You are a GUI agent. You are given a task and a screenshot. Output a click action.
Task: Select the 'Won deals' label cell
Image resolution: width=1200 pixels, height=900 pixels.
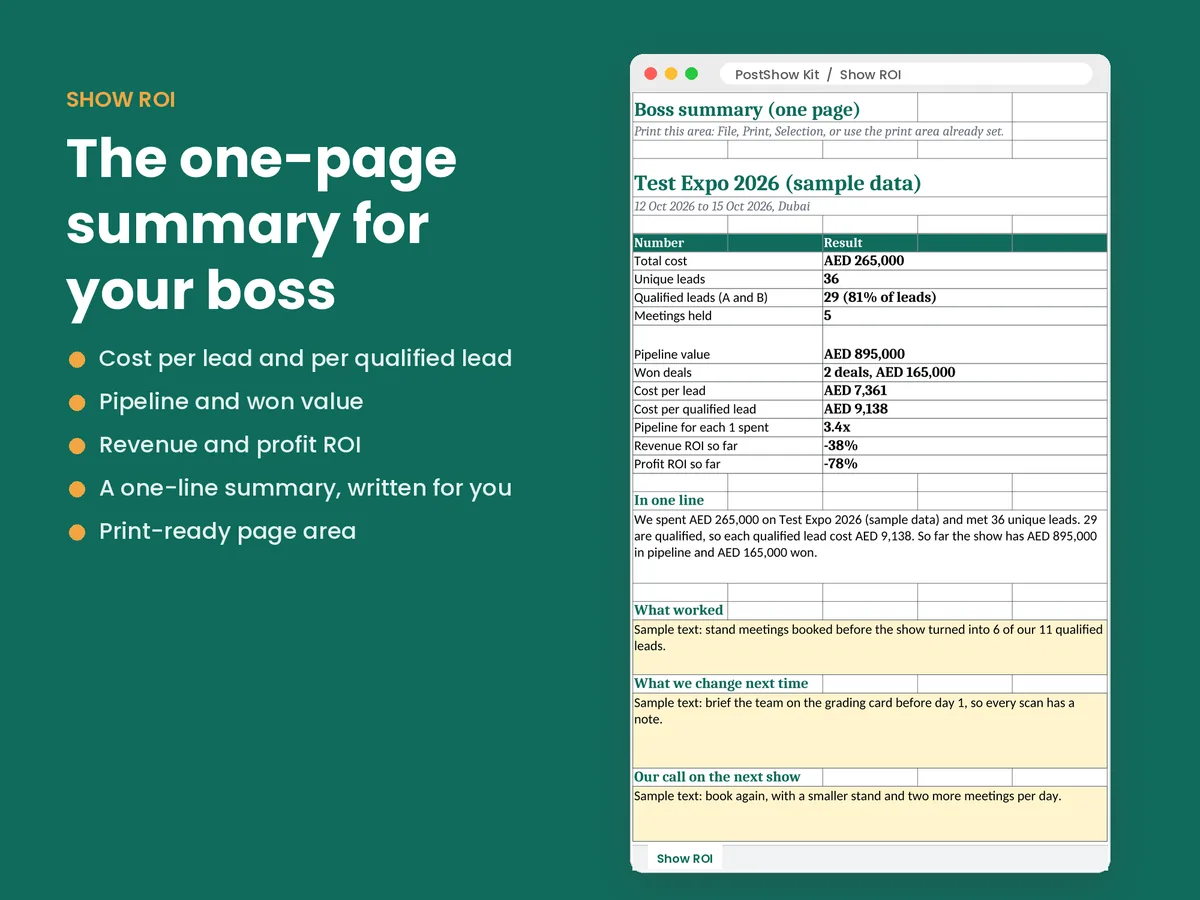pos(727,372)
